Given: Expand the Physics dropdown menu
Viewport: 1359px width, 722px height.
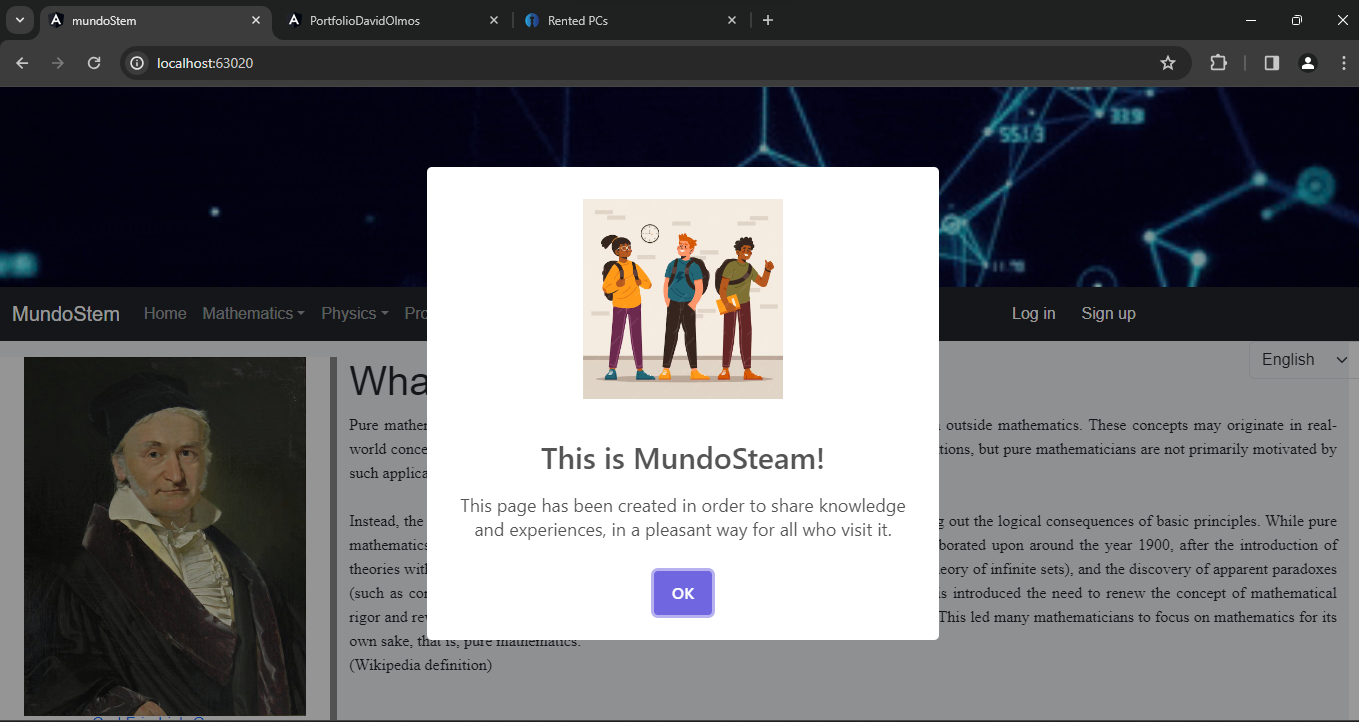Looking at the screenshot, I should tap(355, 314).
